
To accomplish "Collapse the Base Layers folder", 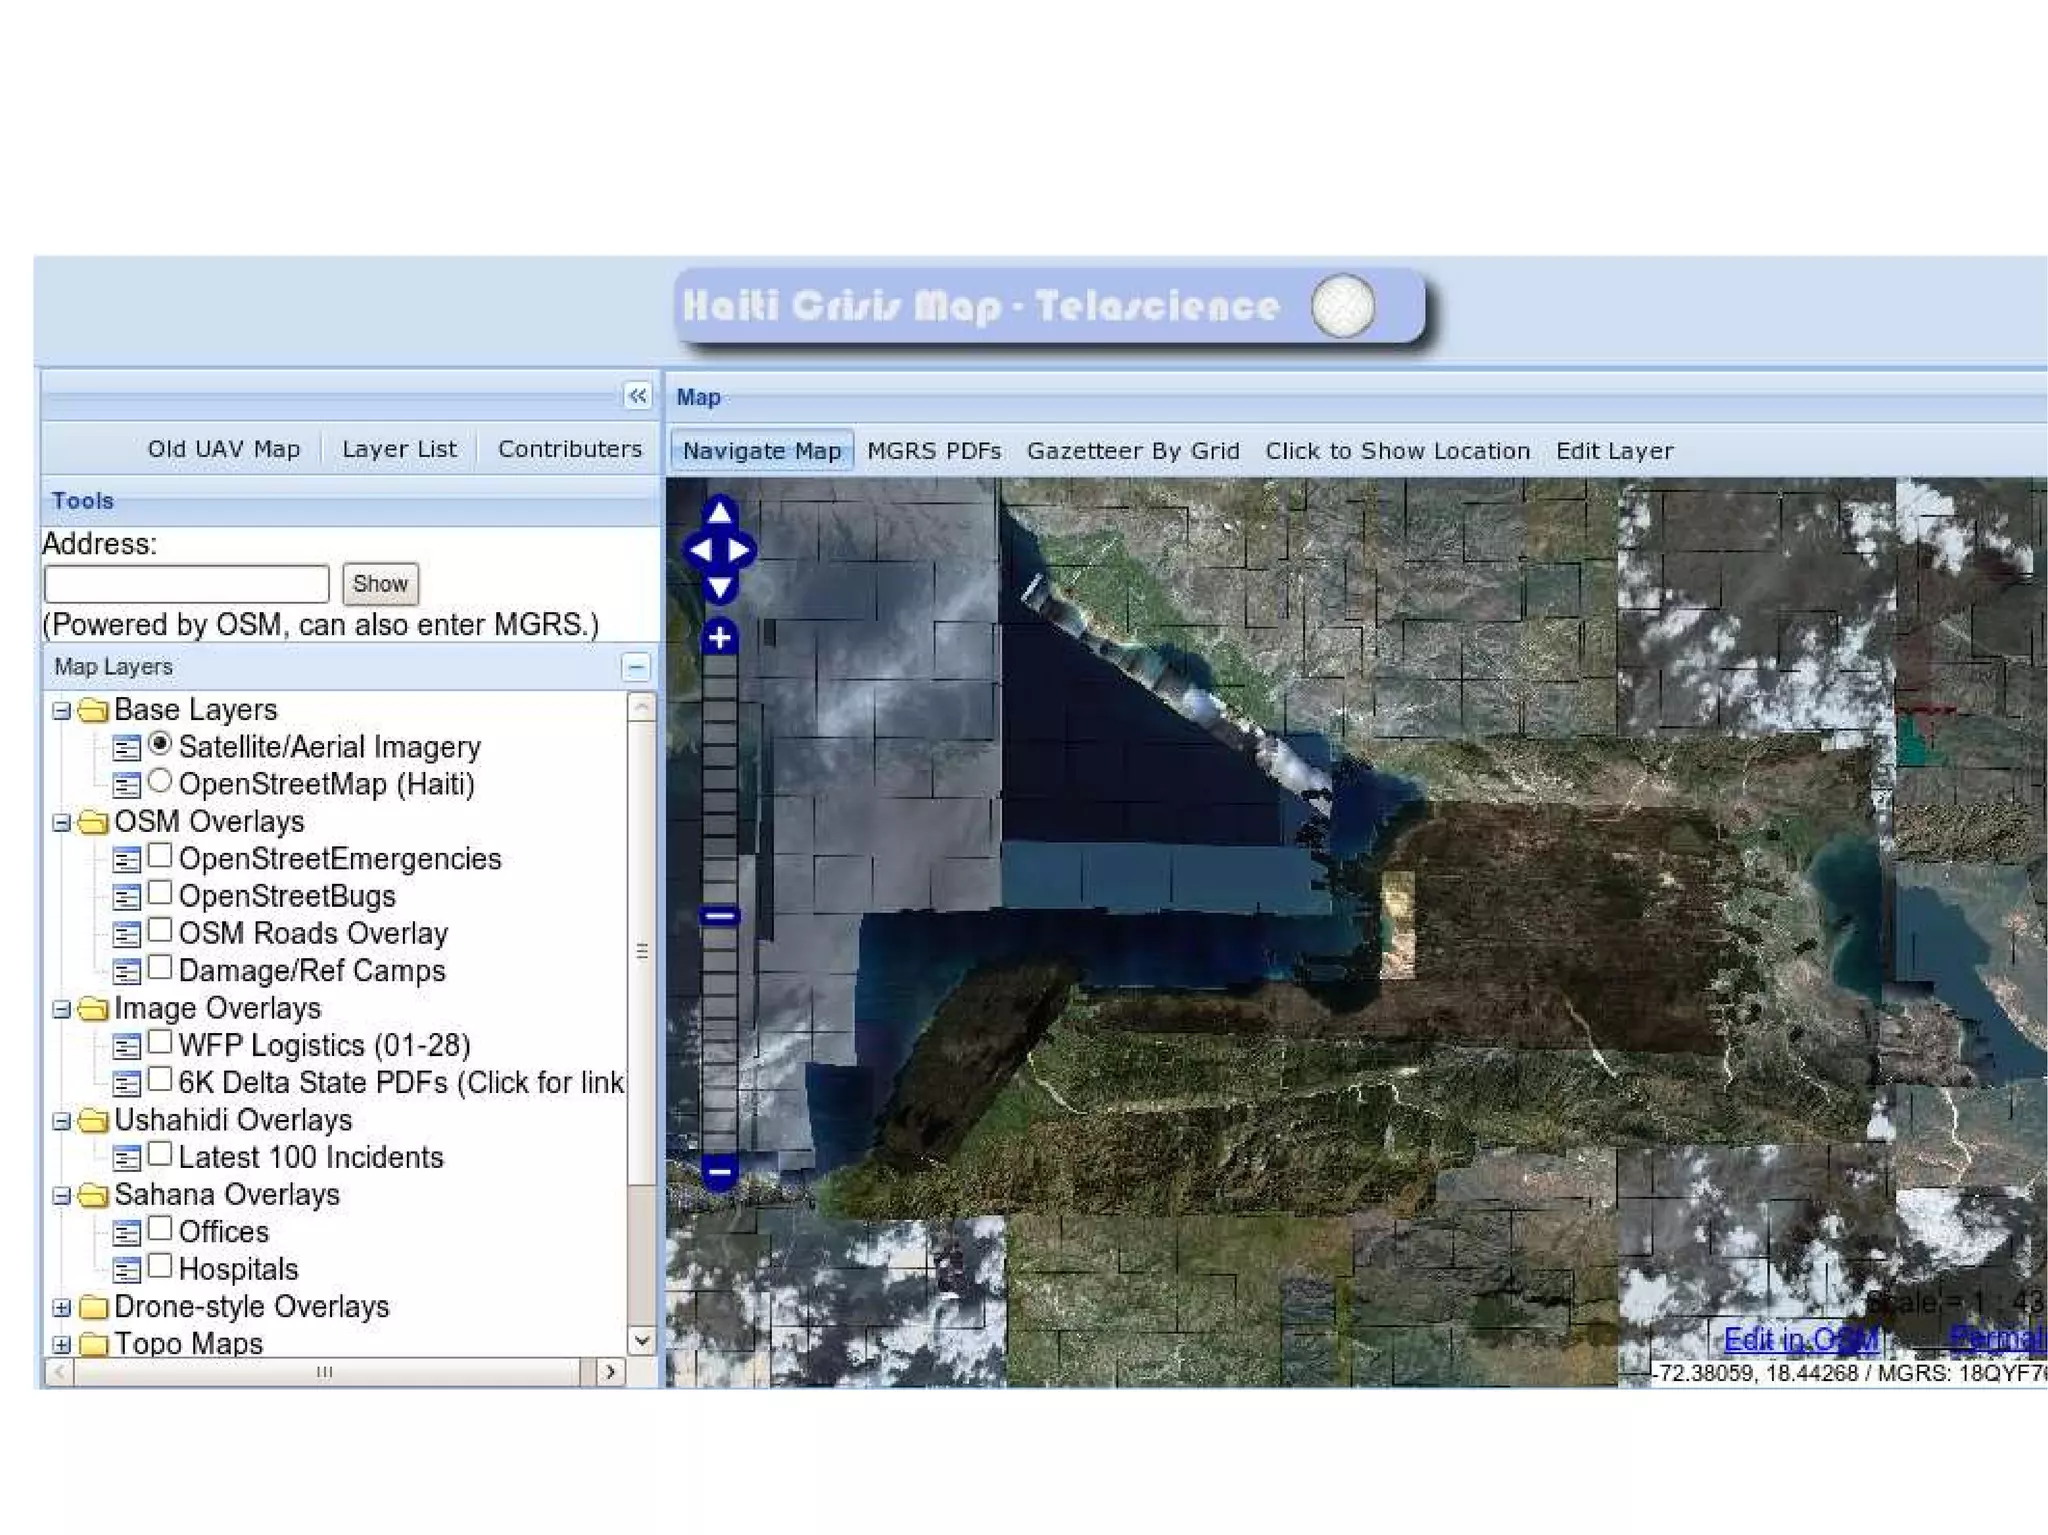I will coord(61,710).
